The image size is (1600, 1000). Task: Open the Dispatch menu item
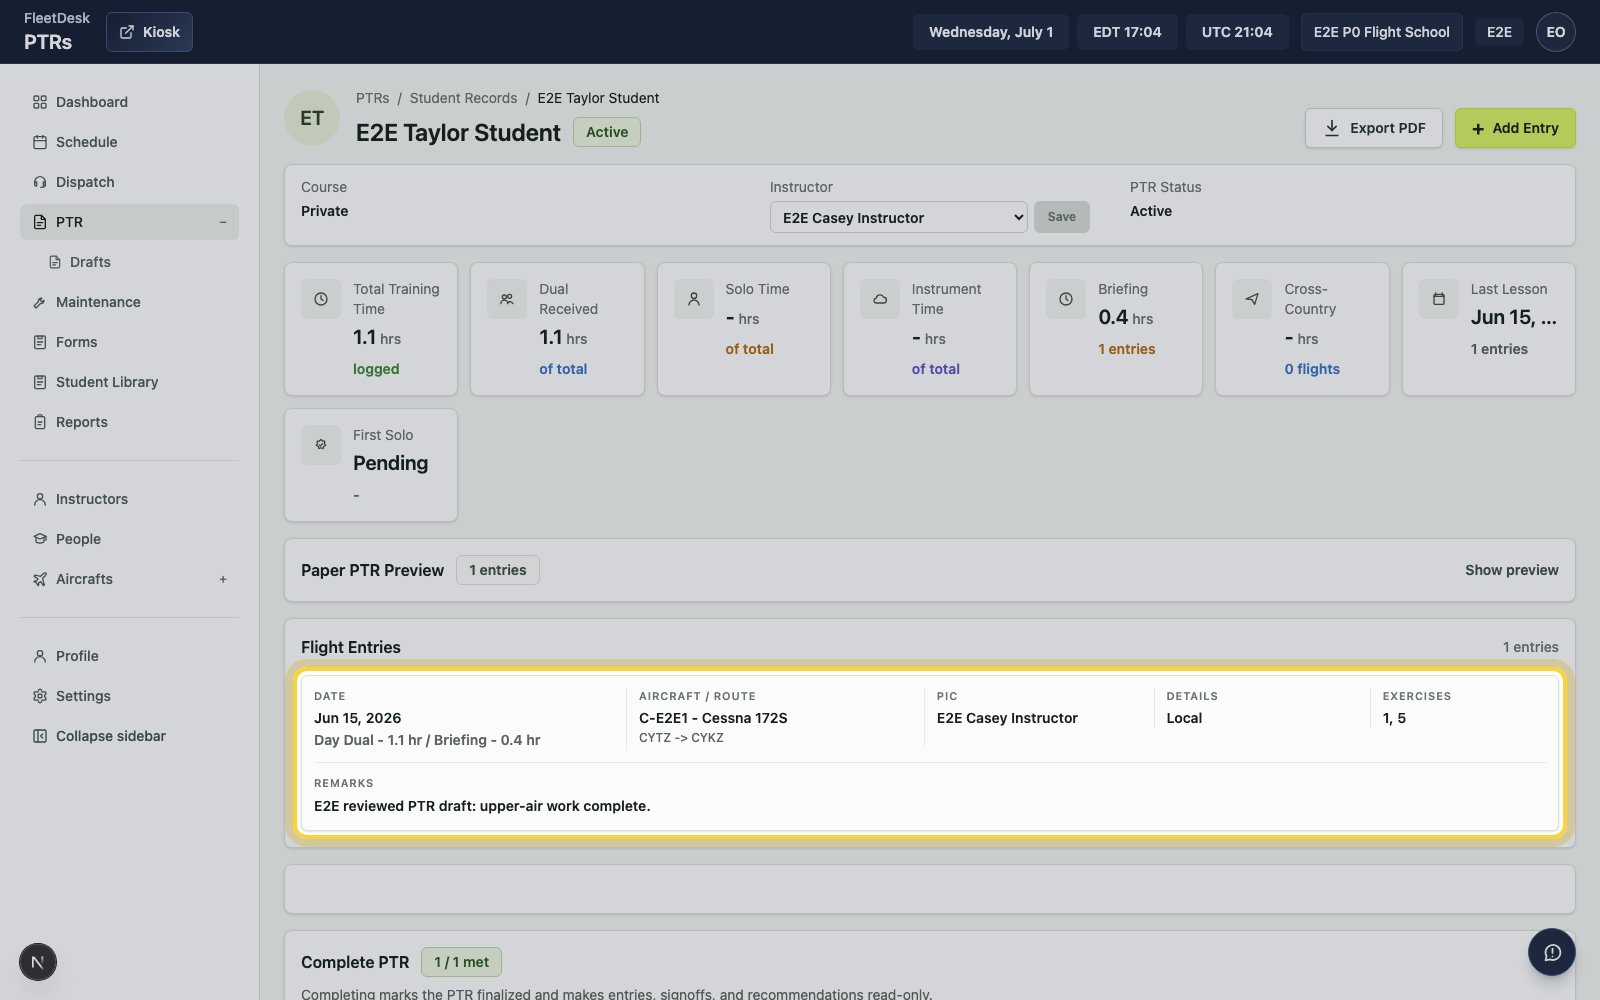click(129, 182)
